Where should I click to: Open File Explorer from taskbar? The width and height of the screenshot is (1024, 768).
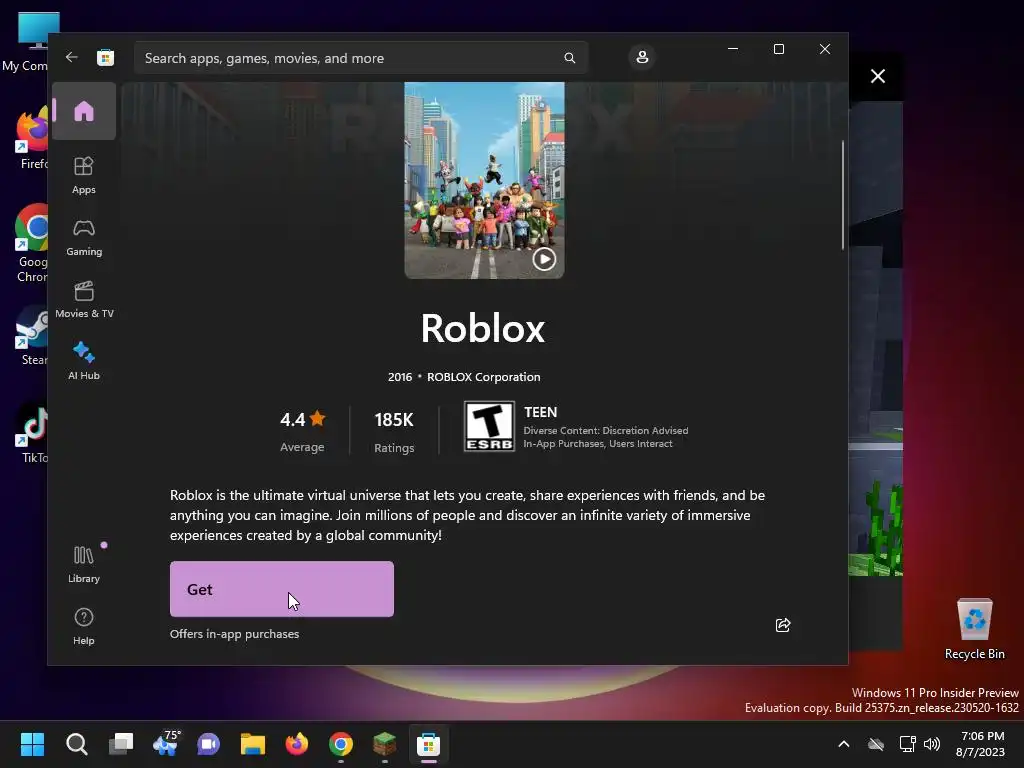[253, 744]
